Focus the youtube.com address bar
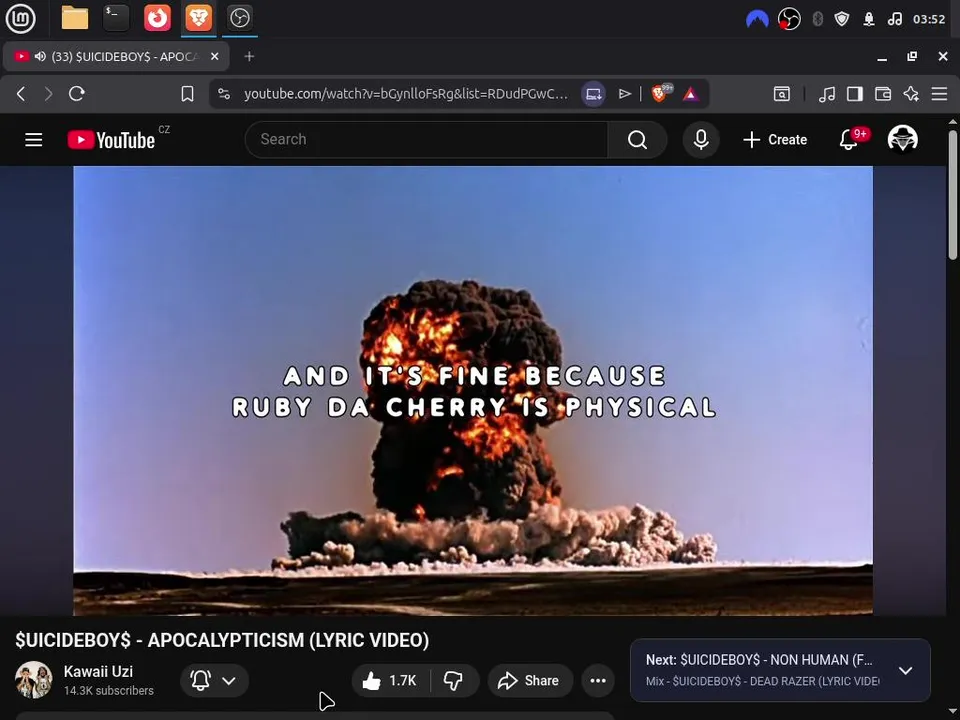 (405, 94)
